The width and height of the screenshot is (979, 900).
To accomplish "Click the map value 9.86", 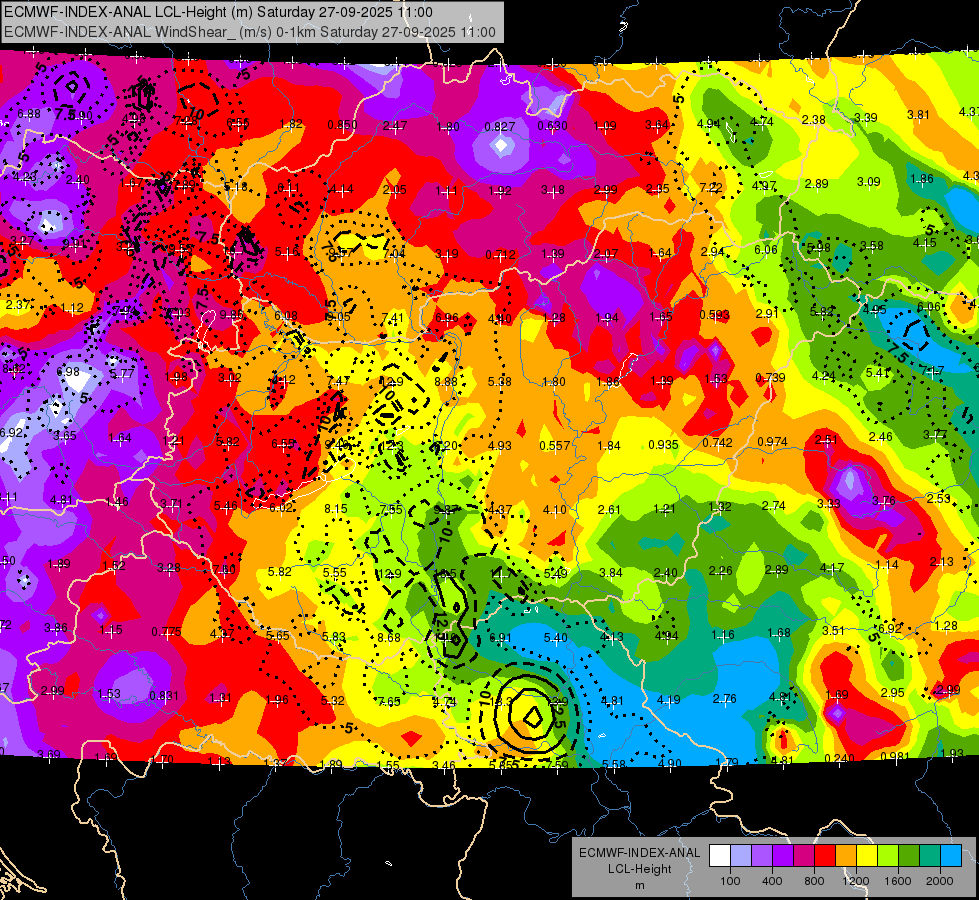I will coord(231,315).
